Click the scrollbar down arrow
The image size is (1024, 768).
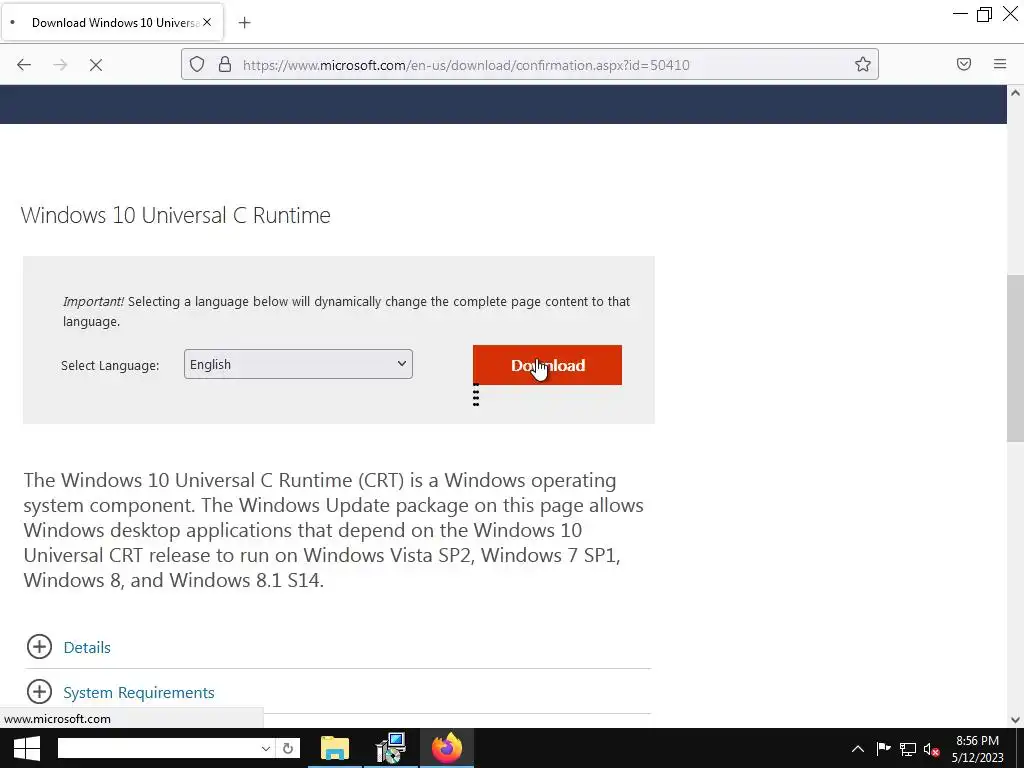click(x=1015, y=720)
